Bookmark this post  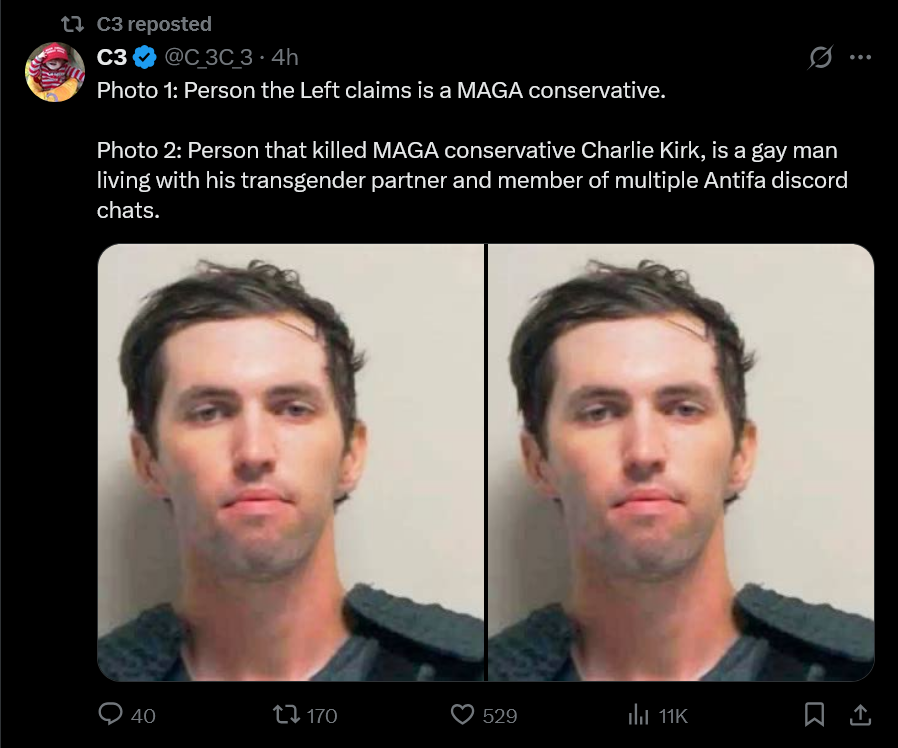[x=814, y=714]
